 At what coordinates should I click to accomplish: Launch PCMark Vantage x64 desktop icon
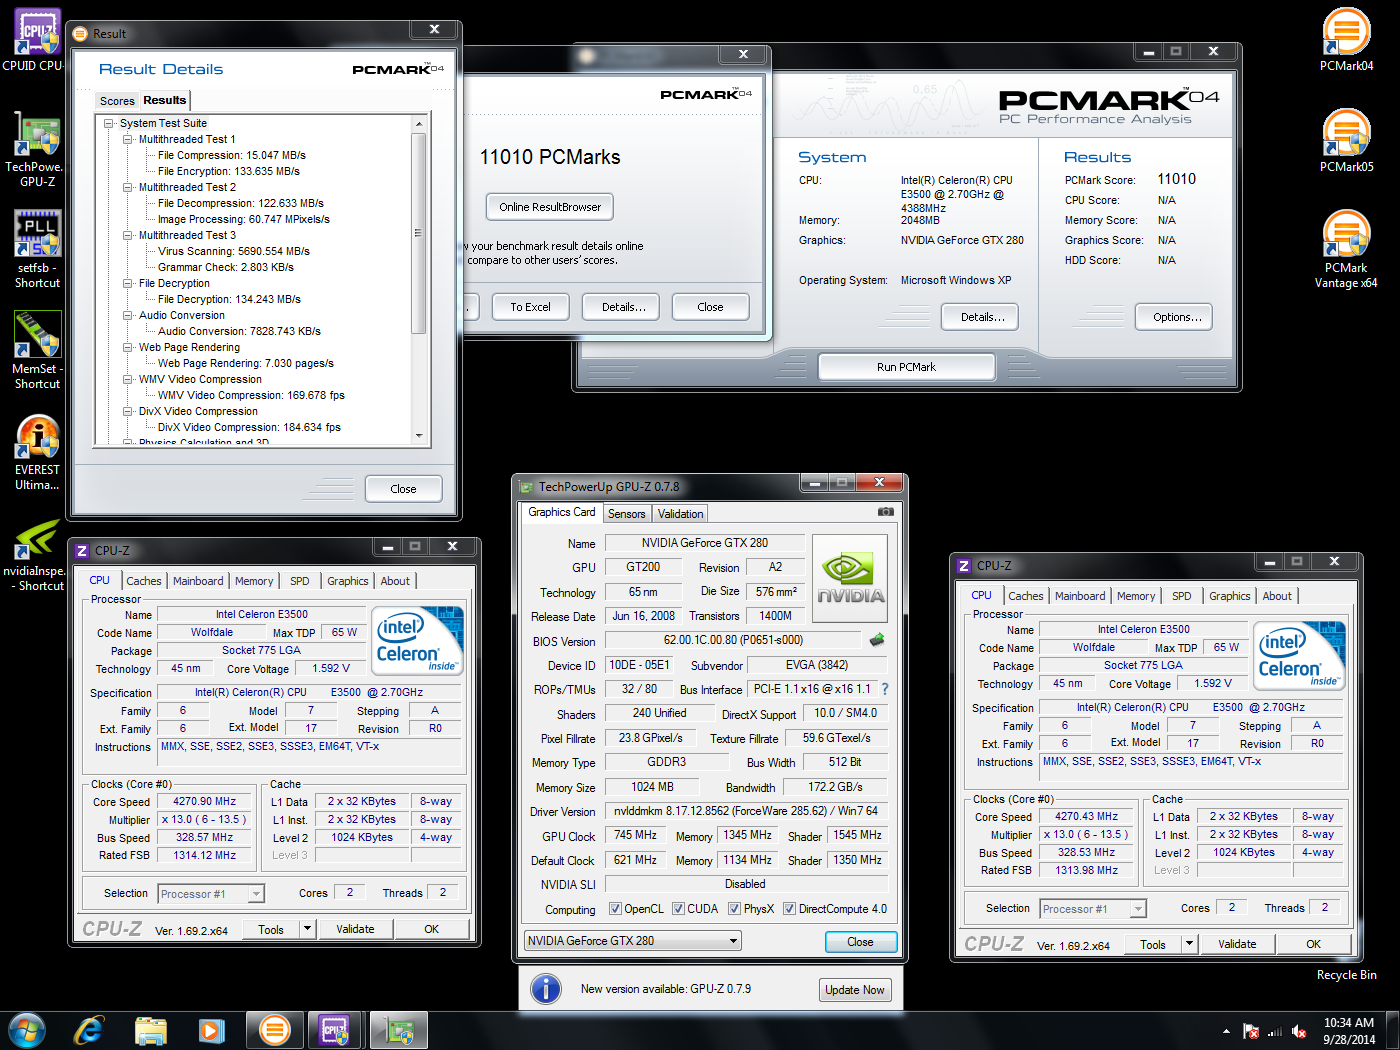[1346, 249]
